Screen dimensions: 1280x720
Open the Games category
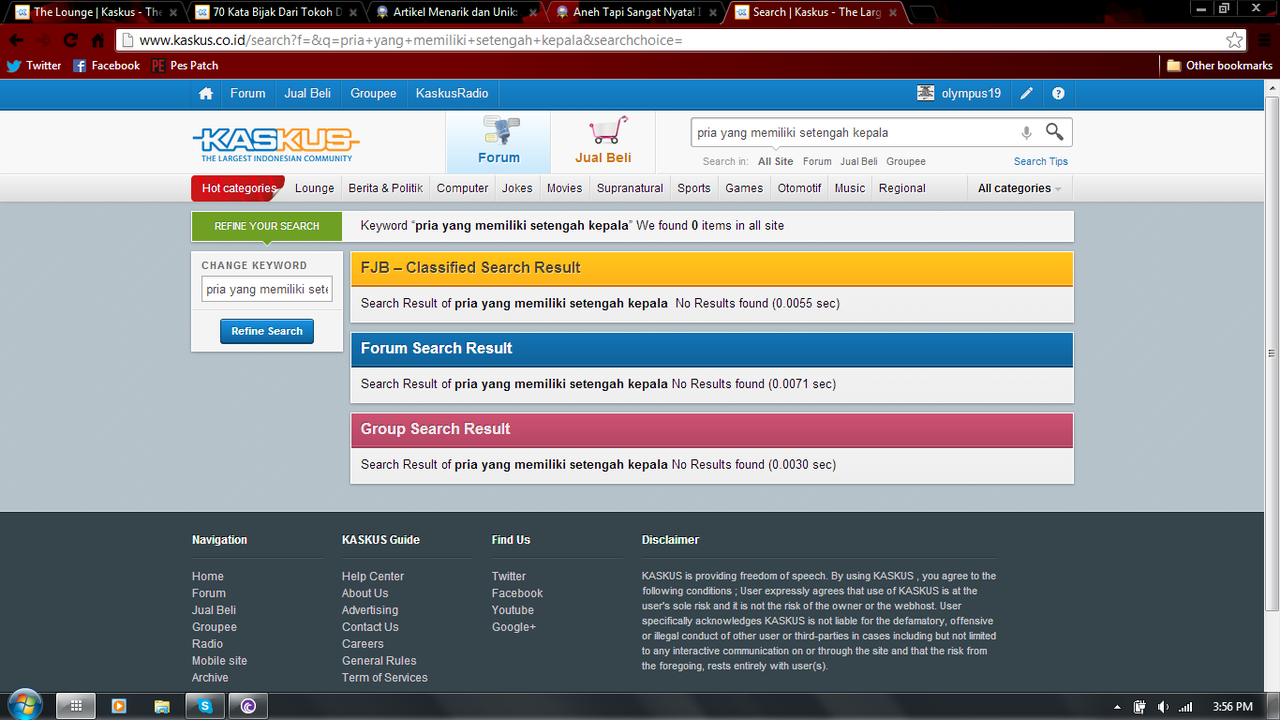(744, 188)
